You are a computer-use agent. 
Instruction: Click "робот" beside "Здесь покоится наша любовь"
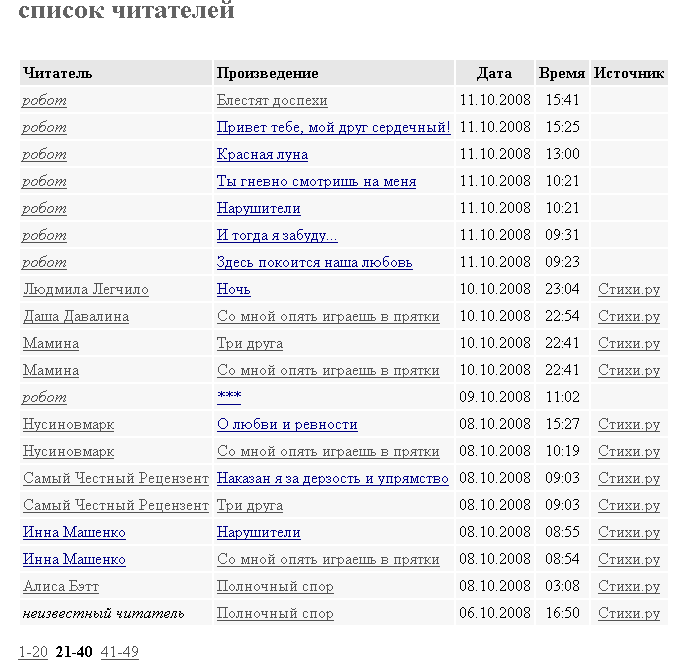click(44, 262)
